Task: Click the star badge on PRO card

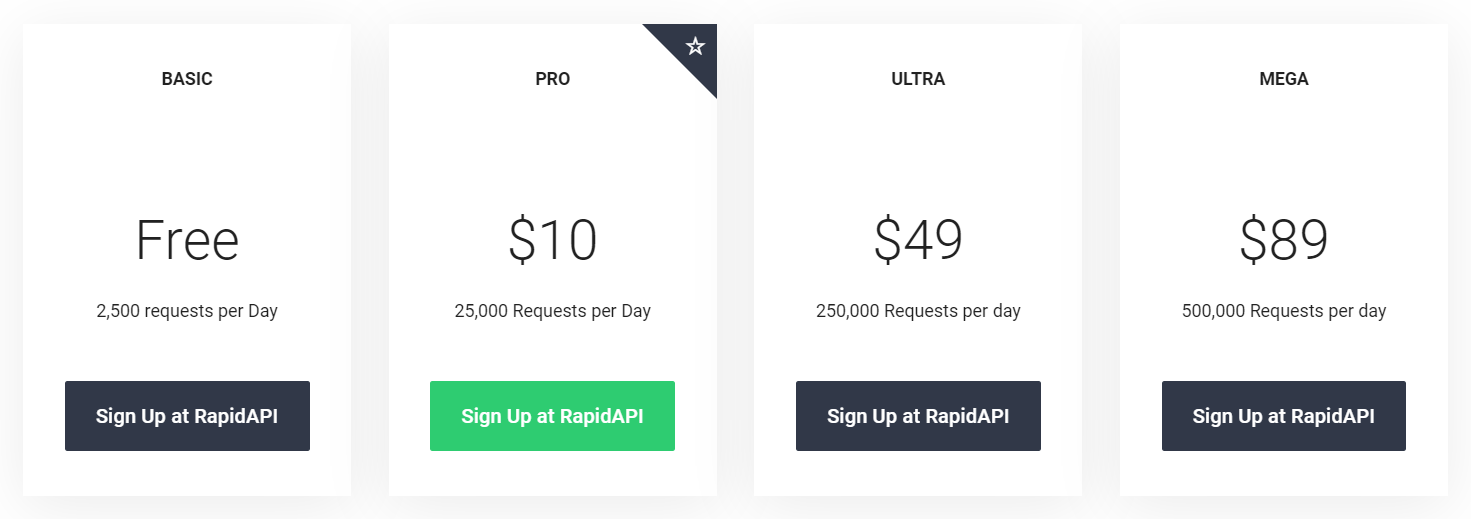Action: (x=696, y=46)
